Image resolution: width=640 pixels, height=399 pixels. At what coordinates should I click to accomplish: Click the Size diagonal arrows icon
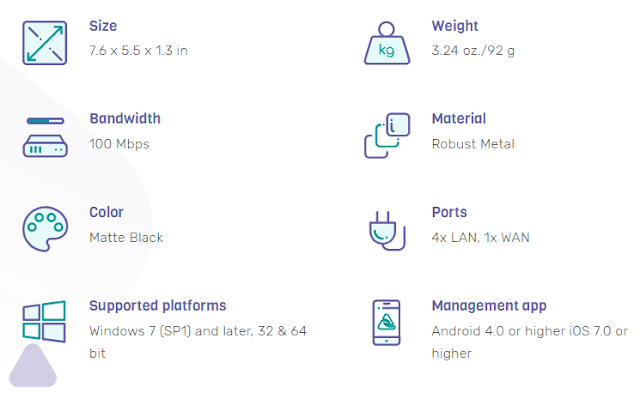(44, 43)
